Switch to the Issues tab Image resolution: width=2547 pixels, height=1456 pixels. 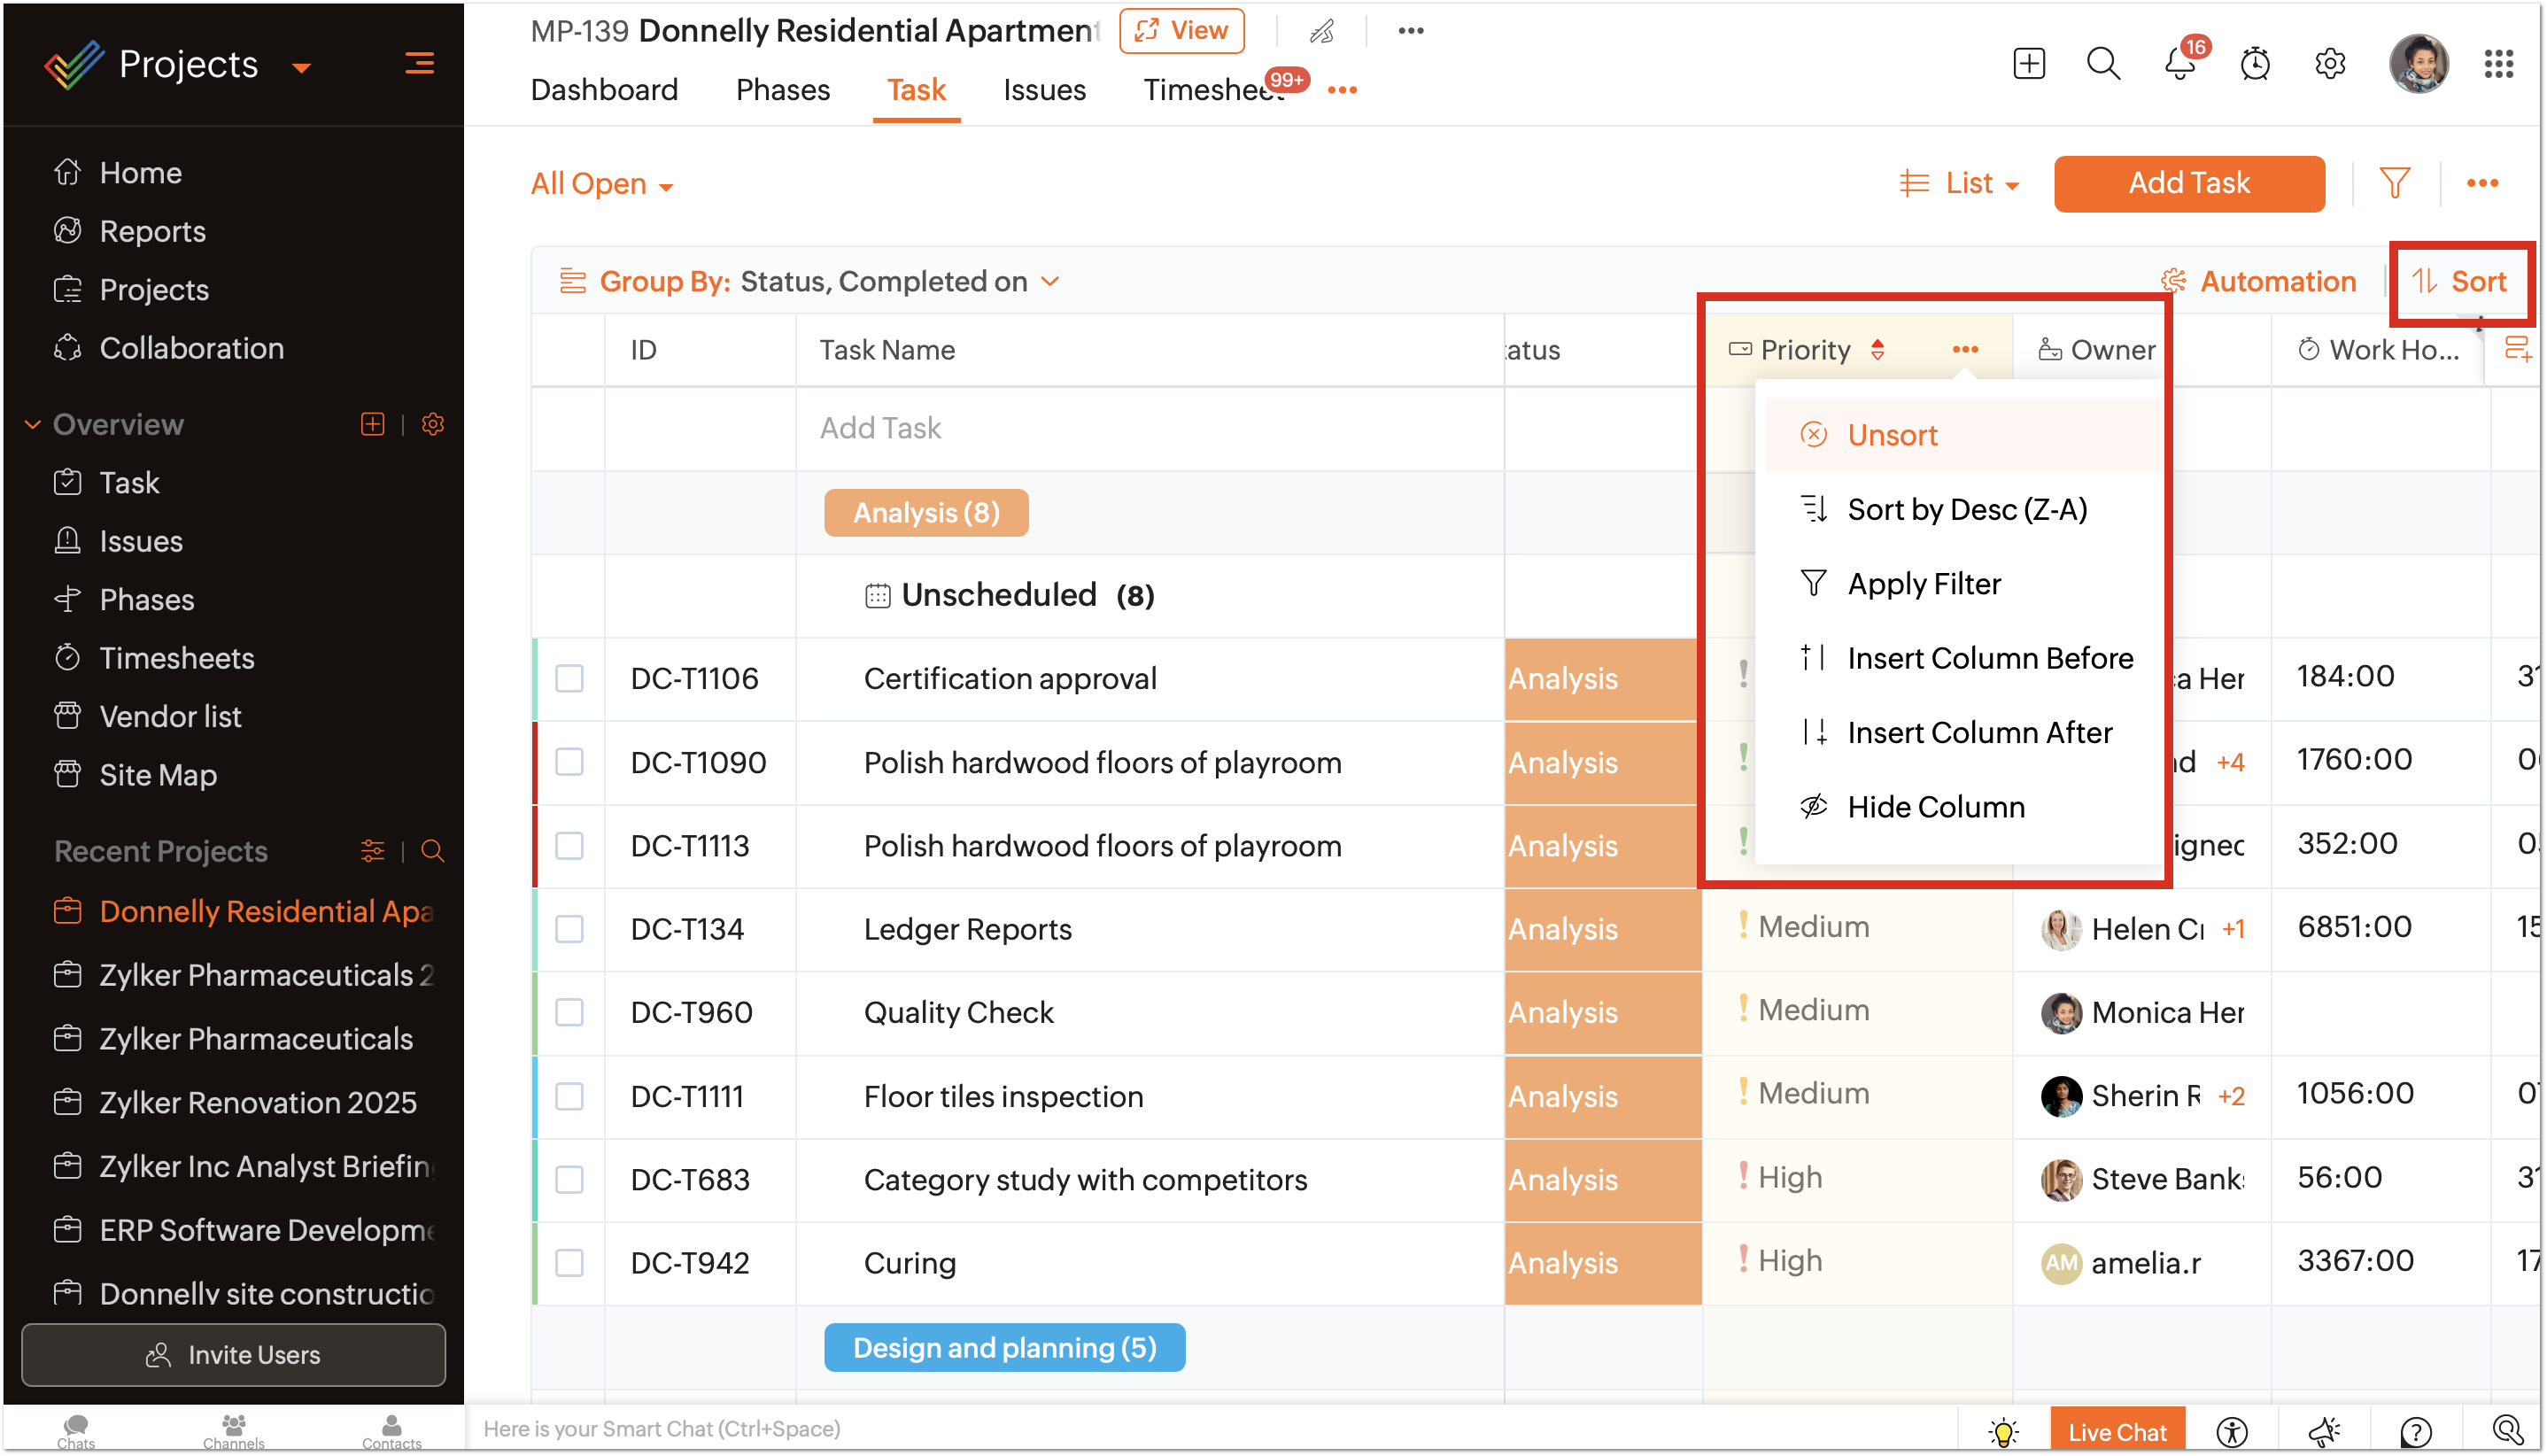click(x=1043, y=90)
